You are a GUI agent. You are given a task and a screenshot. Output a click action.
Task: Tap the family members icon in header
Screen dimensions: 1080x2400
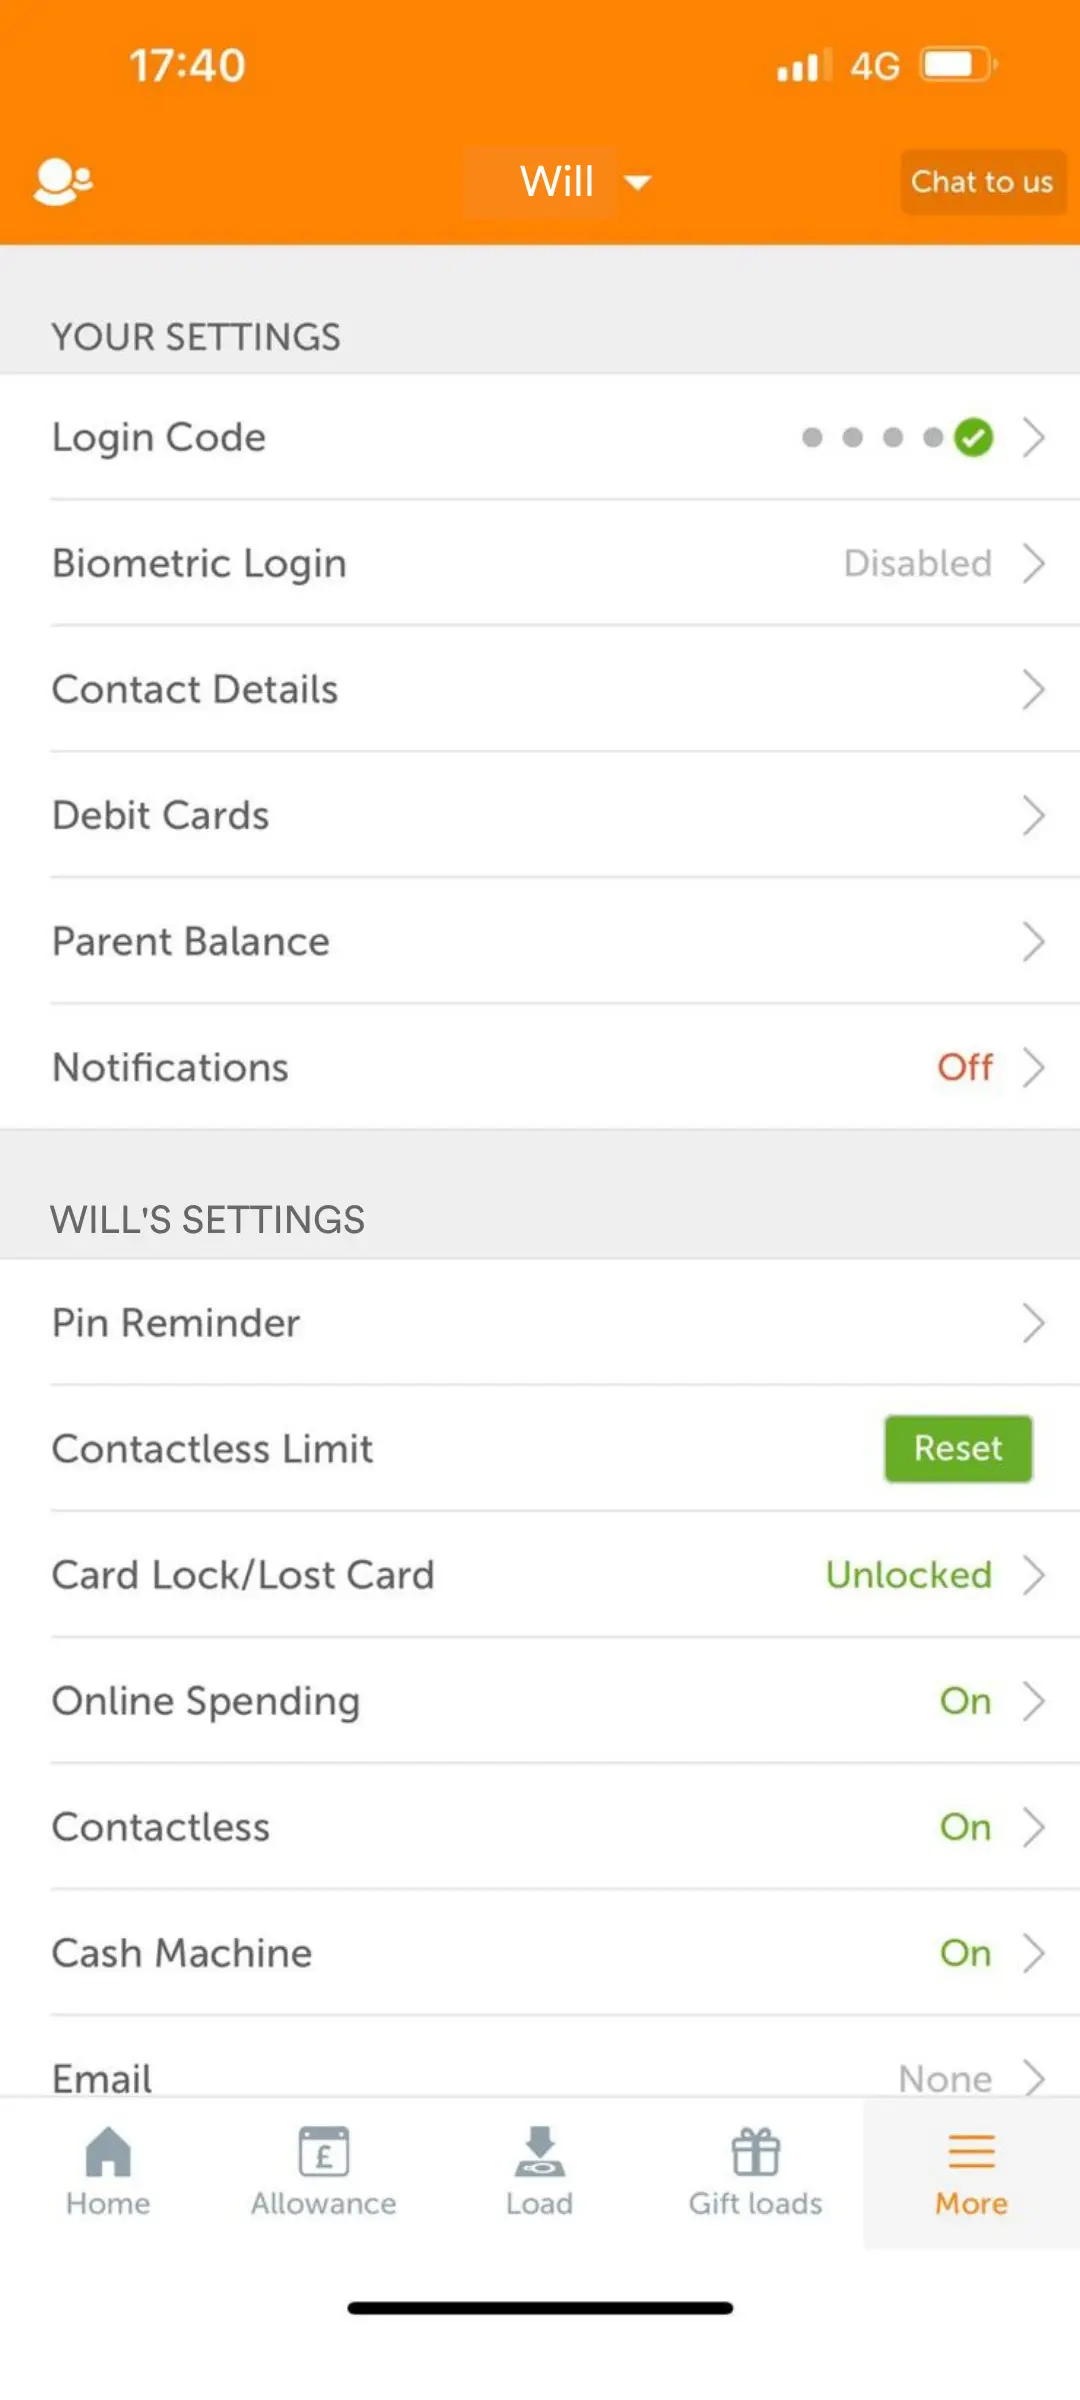[x=63, y=182]
